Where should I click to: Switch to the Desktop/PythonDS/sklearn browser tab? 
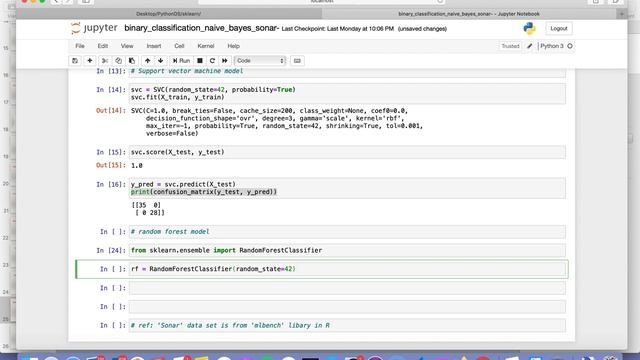coord(169,14)
